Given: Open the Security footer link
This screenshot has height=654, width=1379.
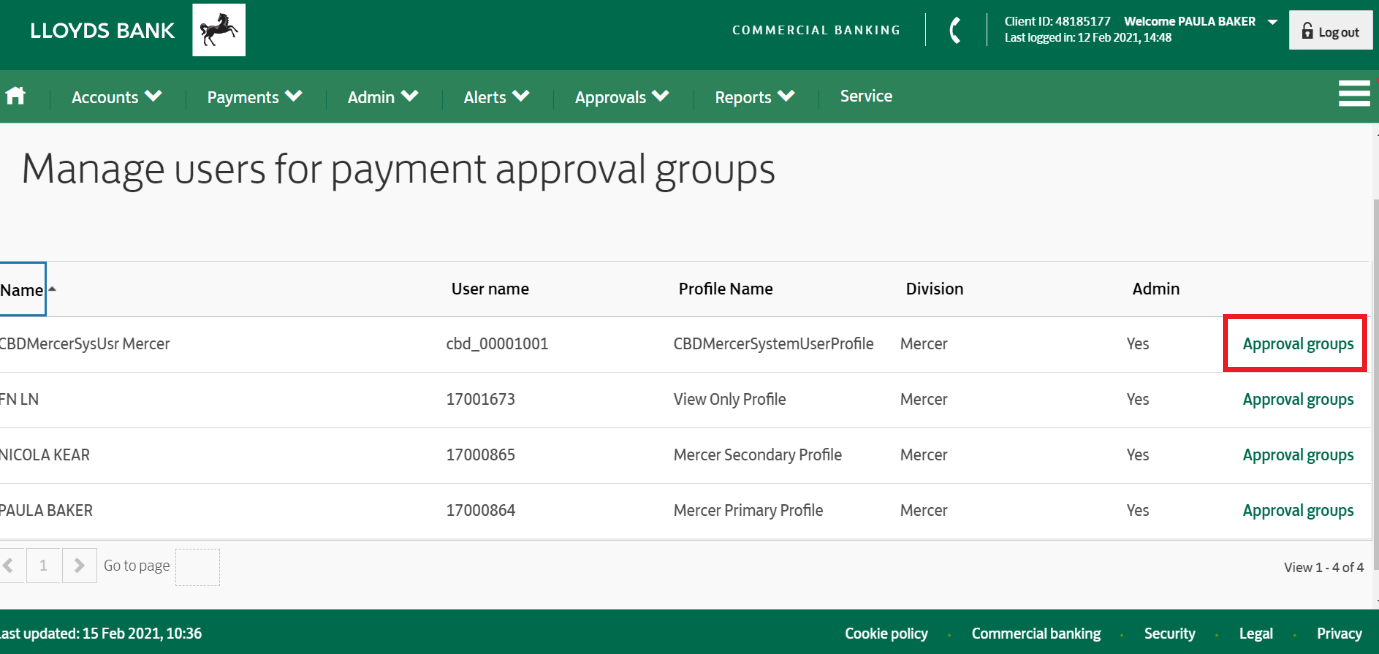Looking at the screenshot, I should [1170, 634].
